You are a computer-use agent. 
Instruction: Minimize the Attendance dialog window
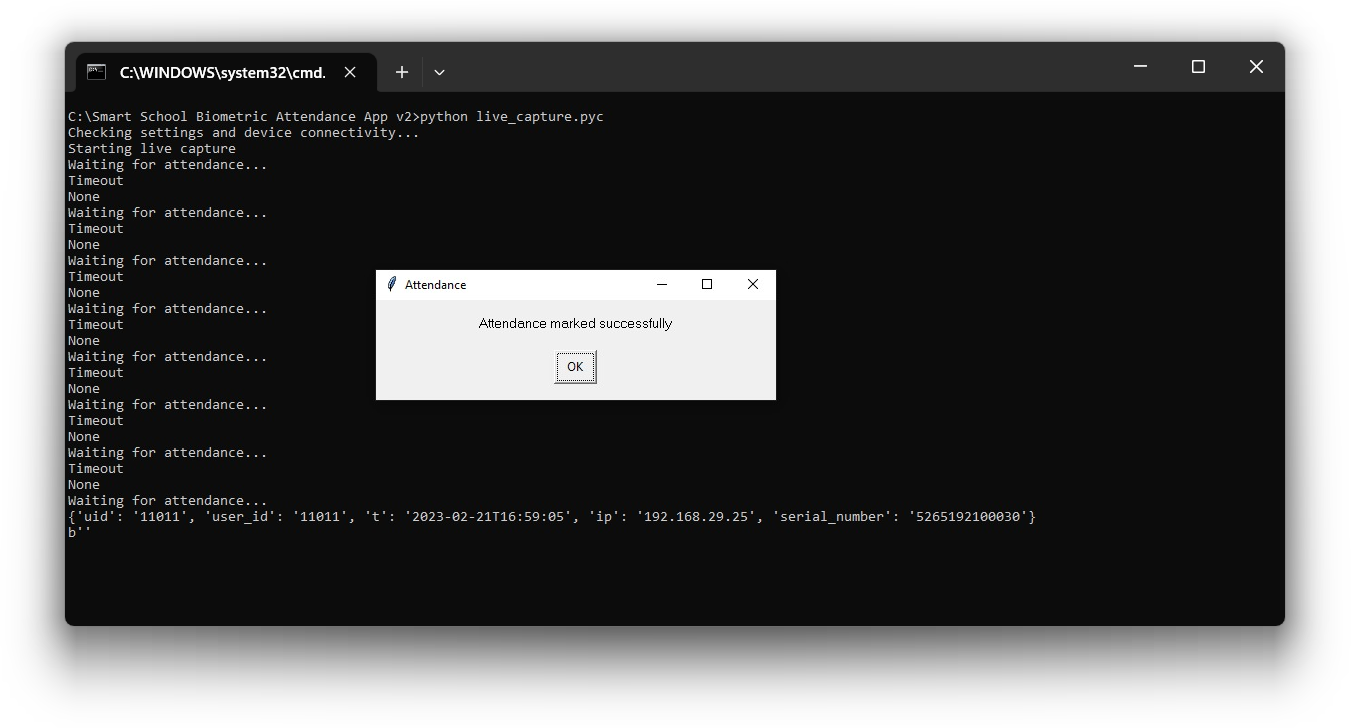point(661,285)
